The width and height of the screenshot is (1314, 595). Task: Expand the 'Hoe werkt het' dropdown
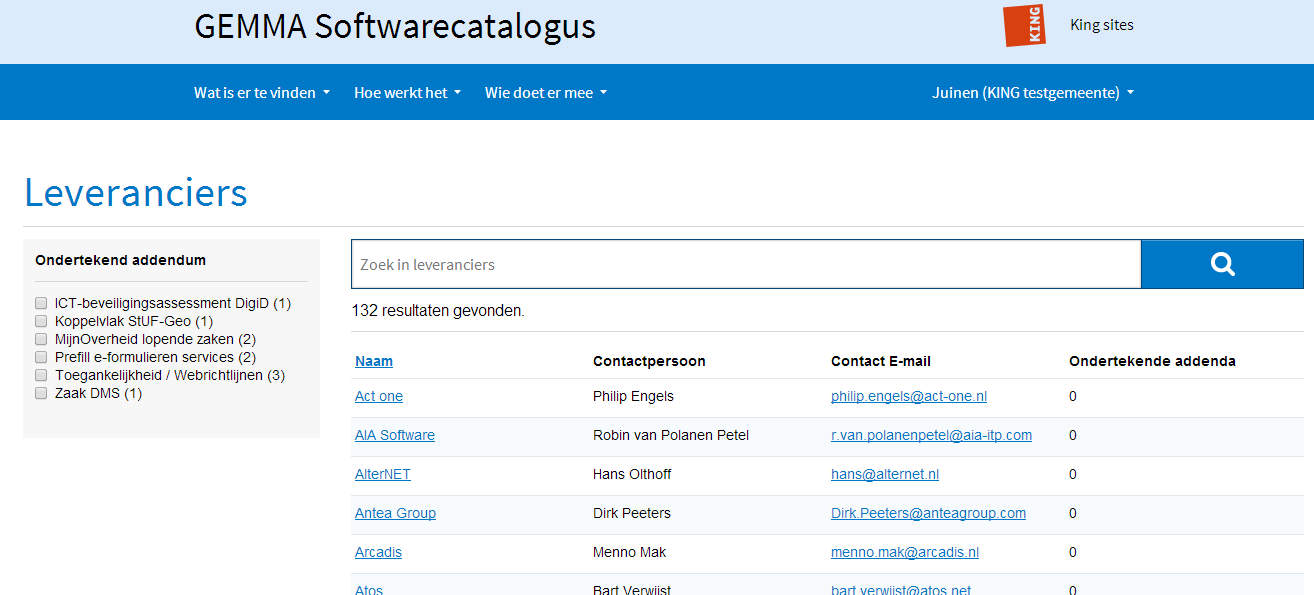click(407, 92)
